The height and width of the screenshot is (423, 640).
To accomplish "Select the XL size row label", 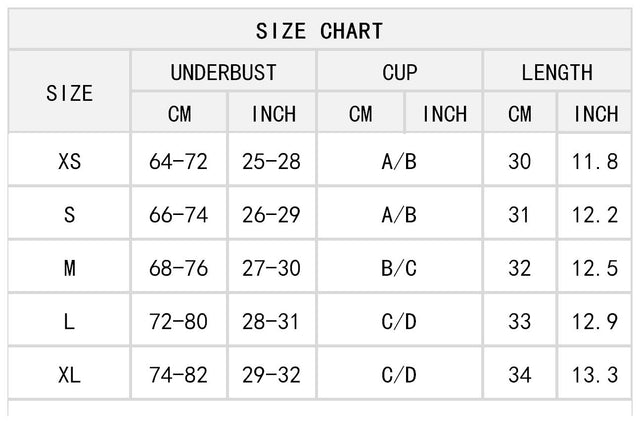I will [x=69, y=376].
